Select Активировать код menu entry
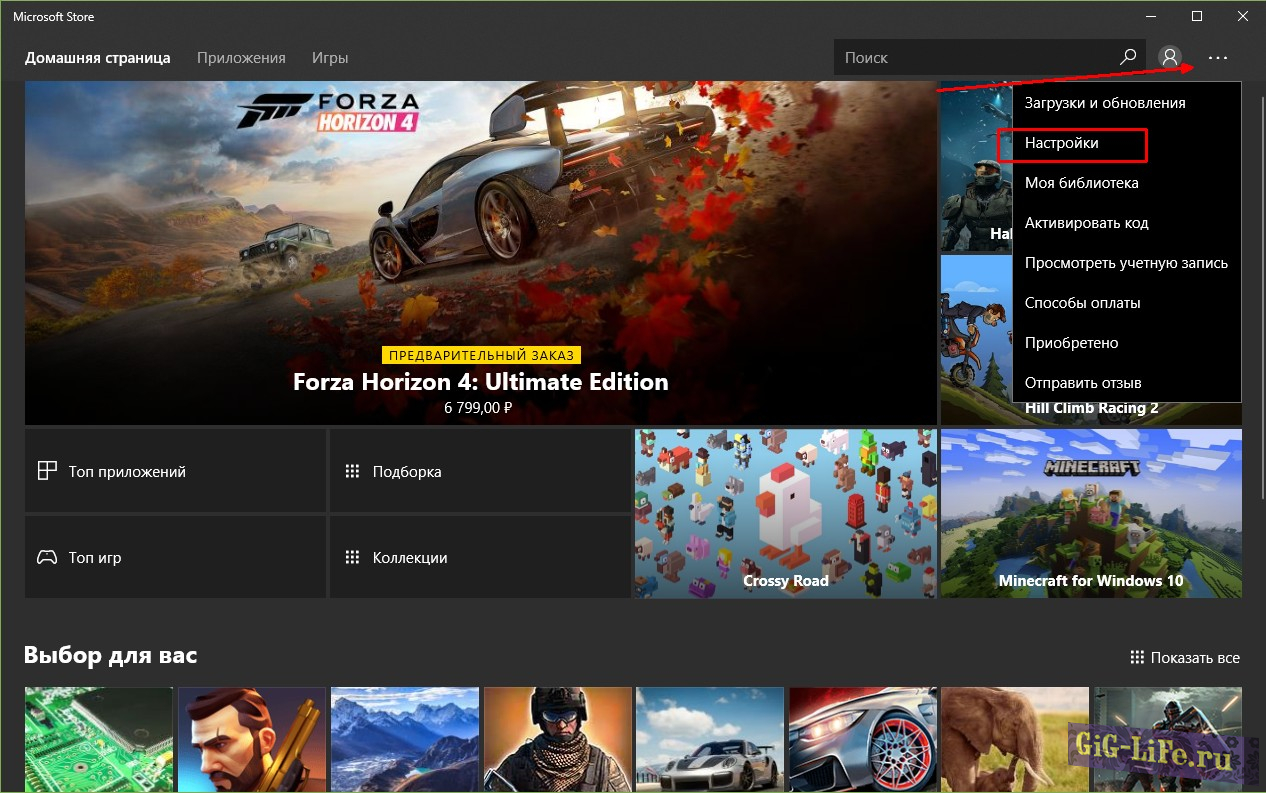Image resolution: width=1266 pixels, height=793 pixels. (1086, 223)
